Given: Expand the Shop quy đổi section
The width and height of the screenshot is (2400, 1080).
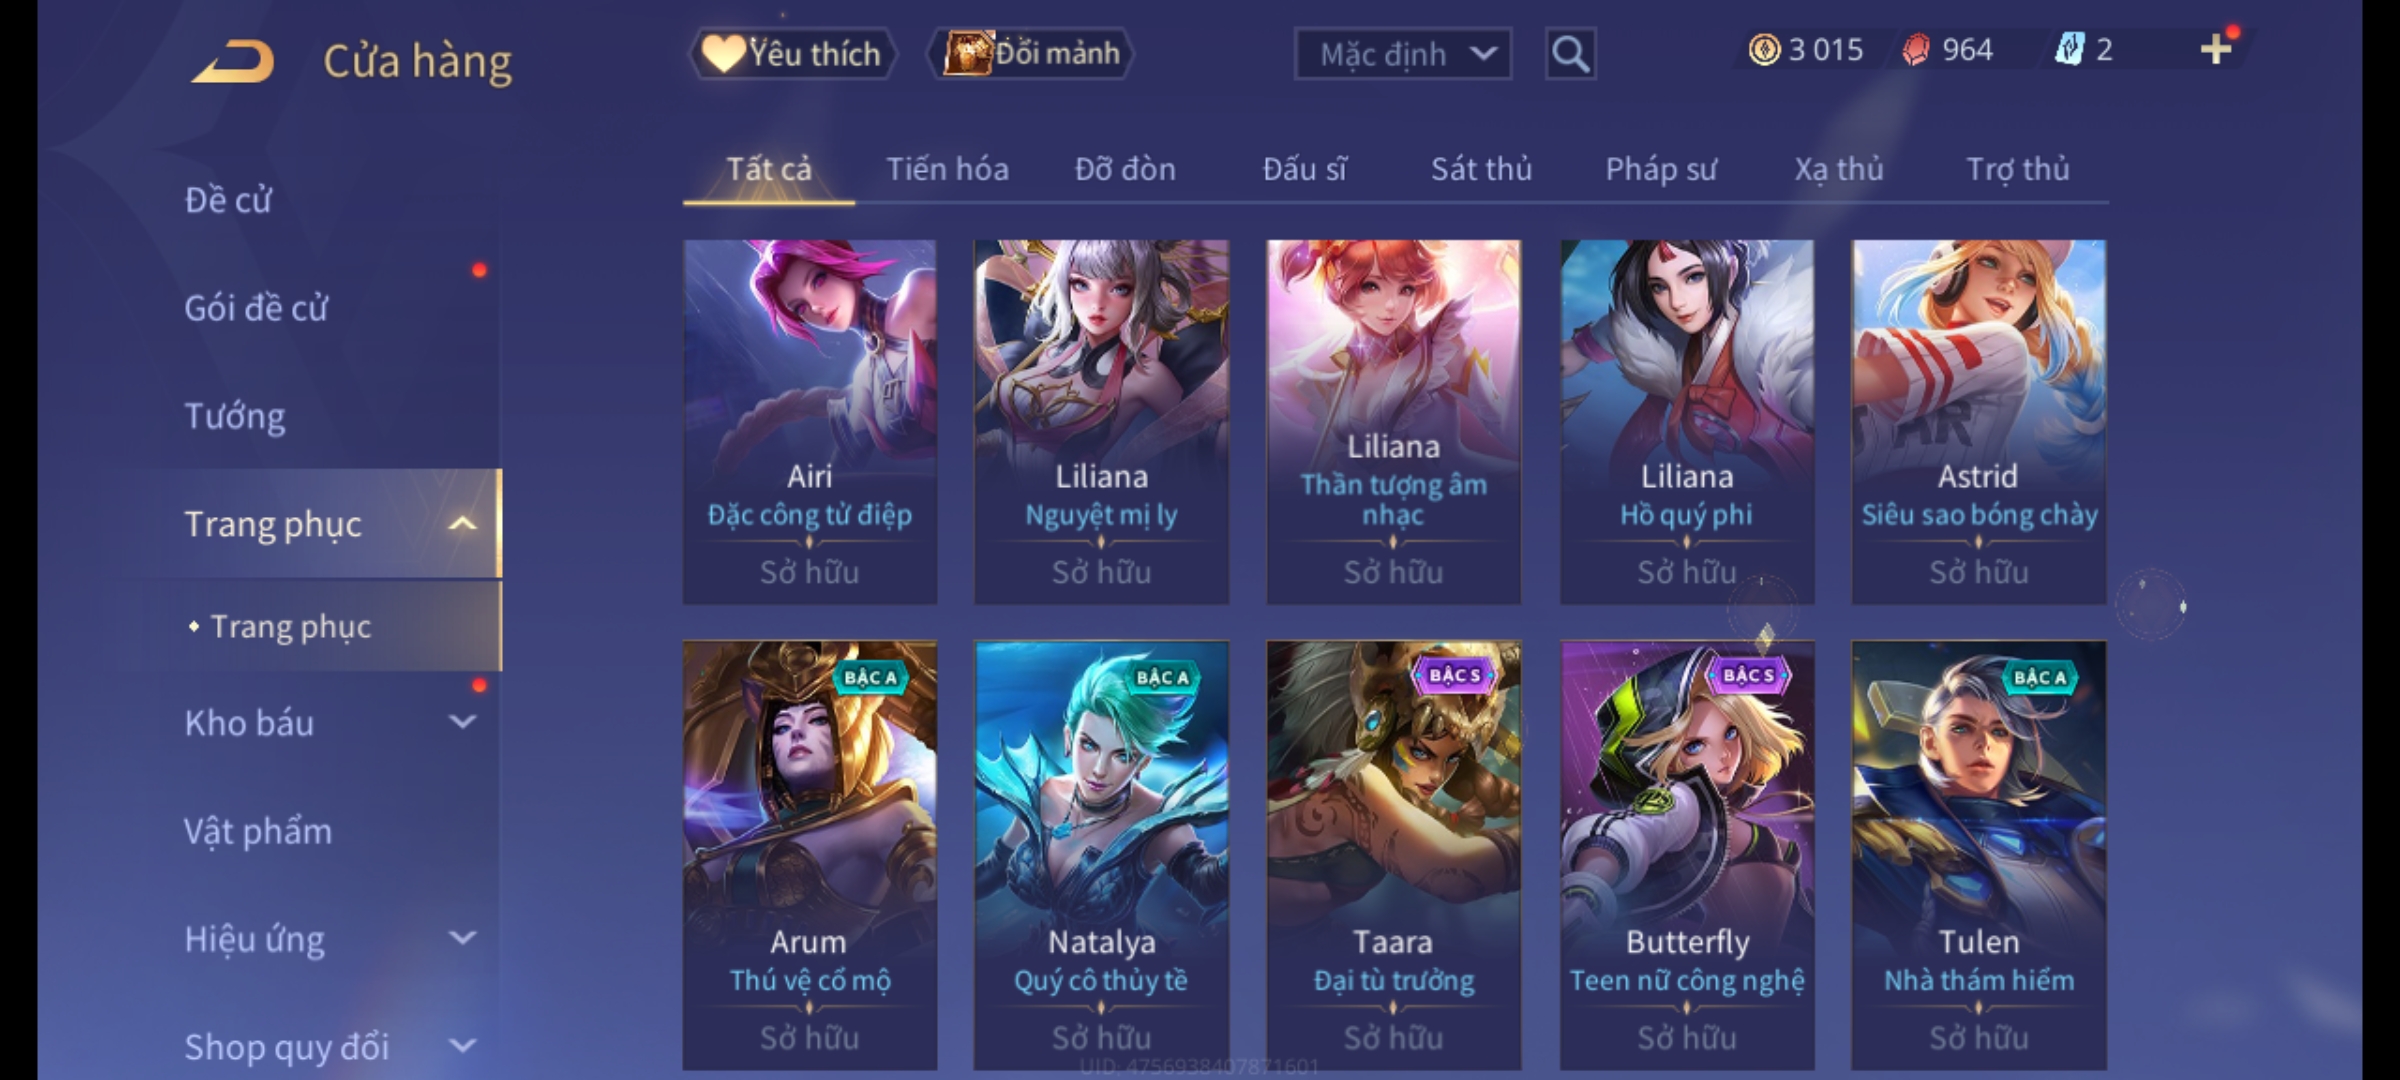Looking at the screenshot, I should tap(463, 1046).
